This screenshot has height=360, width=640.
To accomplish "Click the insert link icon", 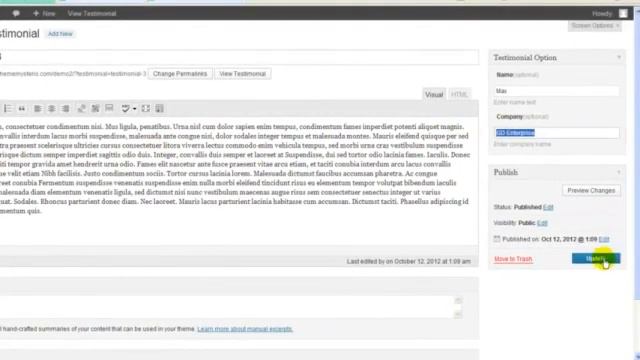I will coord(82,108).
